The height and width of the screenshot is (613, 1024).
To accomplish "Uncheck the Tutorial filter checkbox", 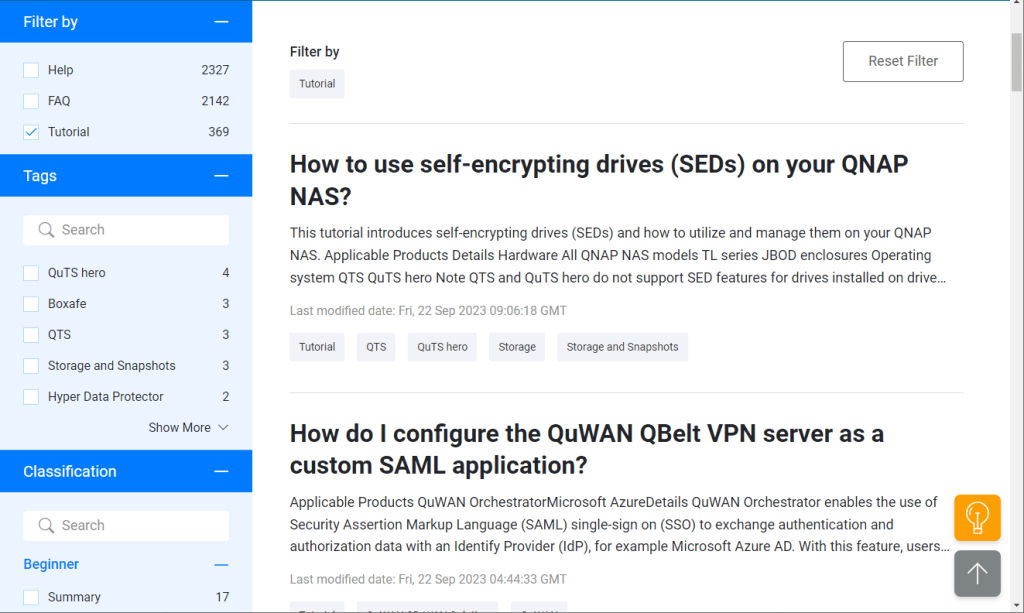I will click(x=31, y=132).
